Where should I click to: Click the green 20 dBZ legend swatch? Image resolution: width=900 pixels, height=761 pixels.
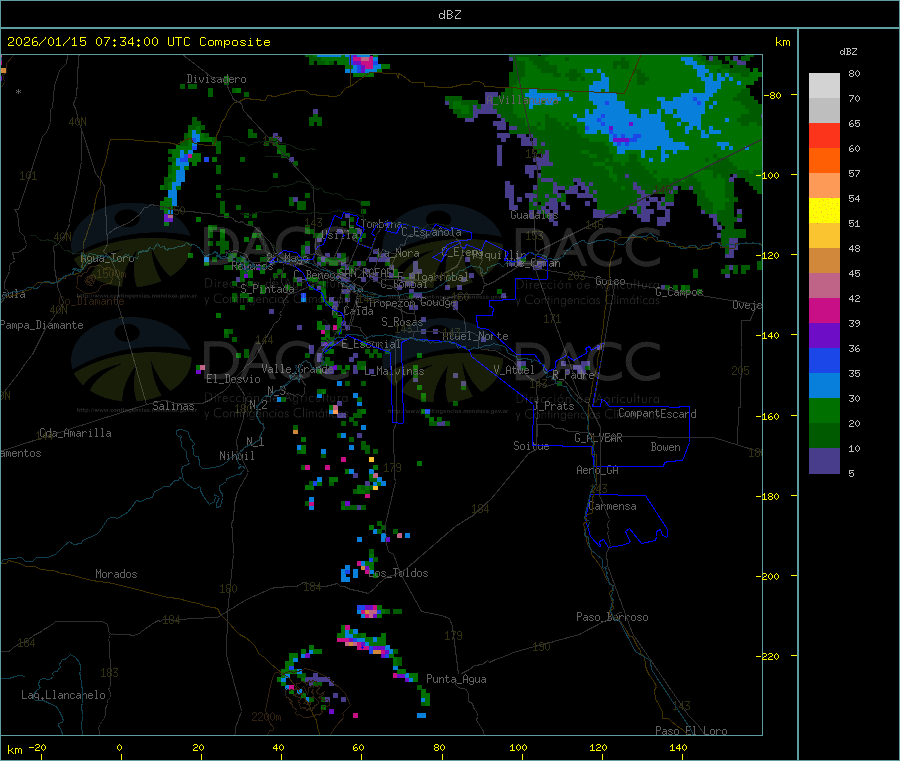coord(824,410)
